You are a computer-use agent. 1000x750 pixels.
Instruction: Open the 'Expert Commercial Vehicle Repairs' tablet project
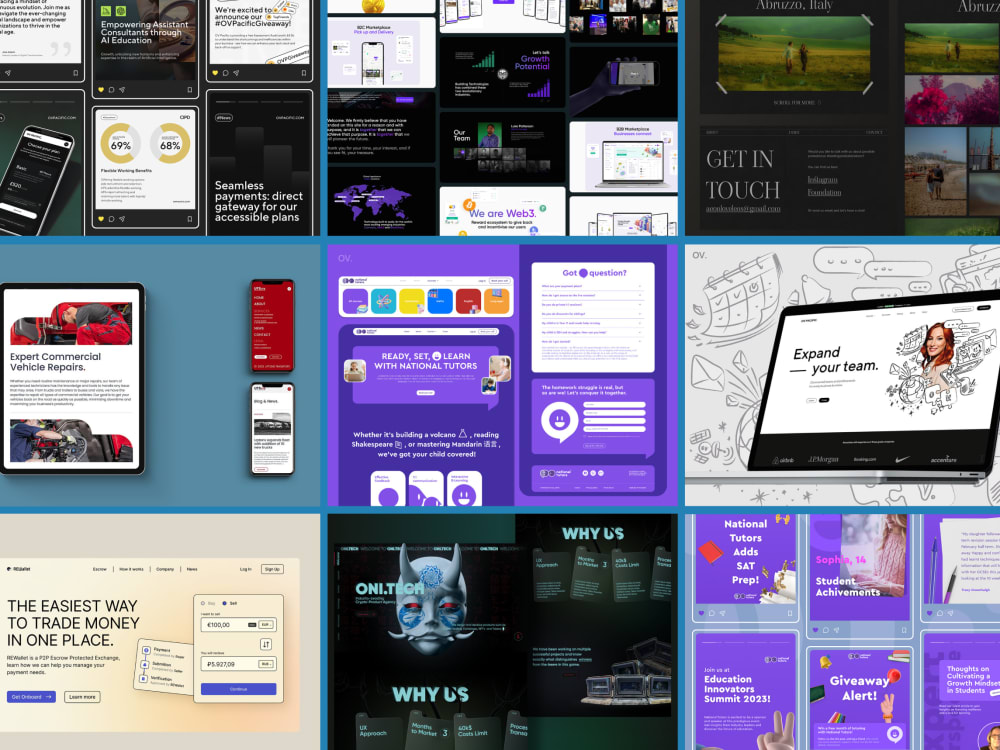72,379
